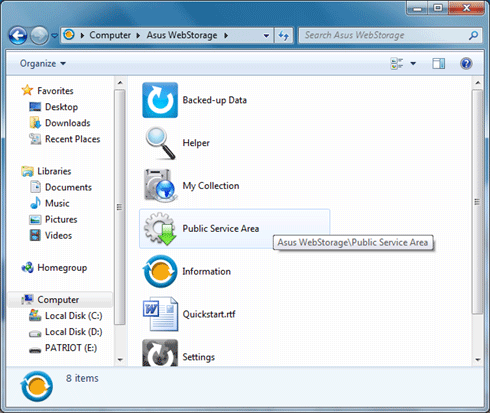Click the PATRIOT (E:) drive icon
The height and width of the screenshot is (413, 490).
35,350
